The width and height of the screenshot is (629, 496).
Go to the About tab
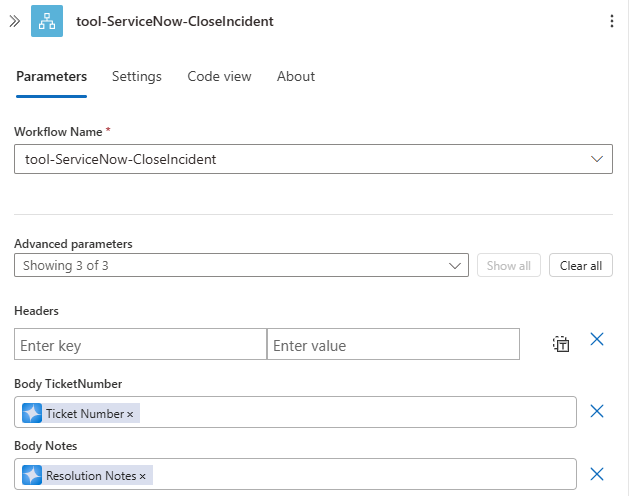pyautogui.click(x=296, y=76)
